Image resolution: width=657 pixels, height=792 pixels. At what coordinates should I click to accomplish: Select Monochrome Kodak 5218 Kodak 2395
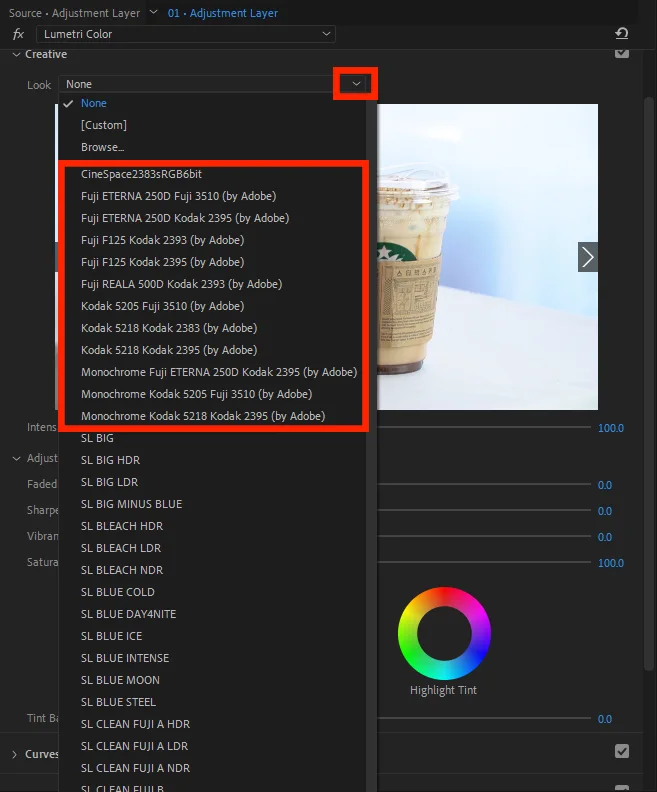click(x=212, y=416)
